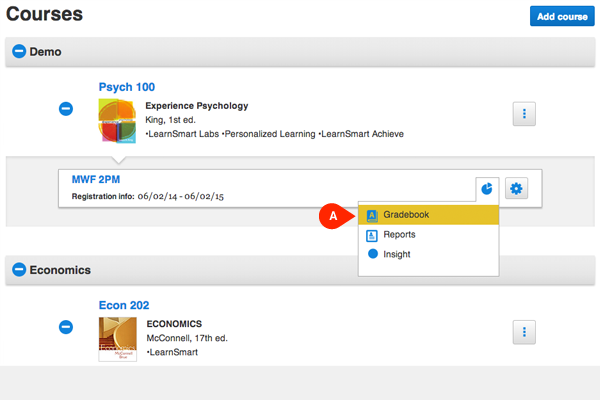
Task: Collapse the Economics section
Action: click(x=18, y=270)
